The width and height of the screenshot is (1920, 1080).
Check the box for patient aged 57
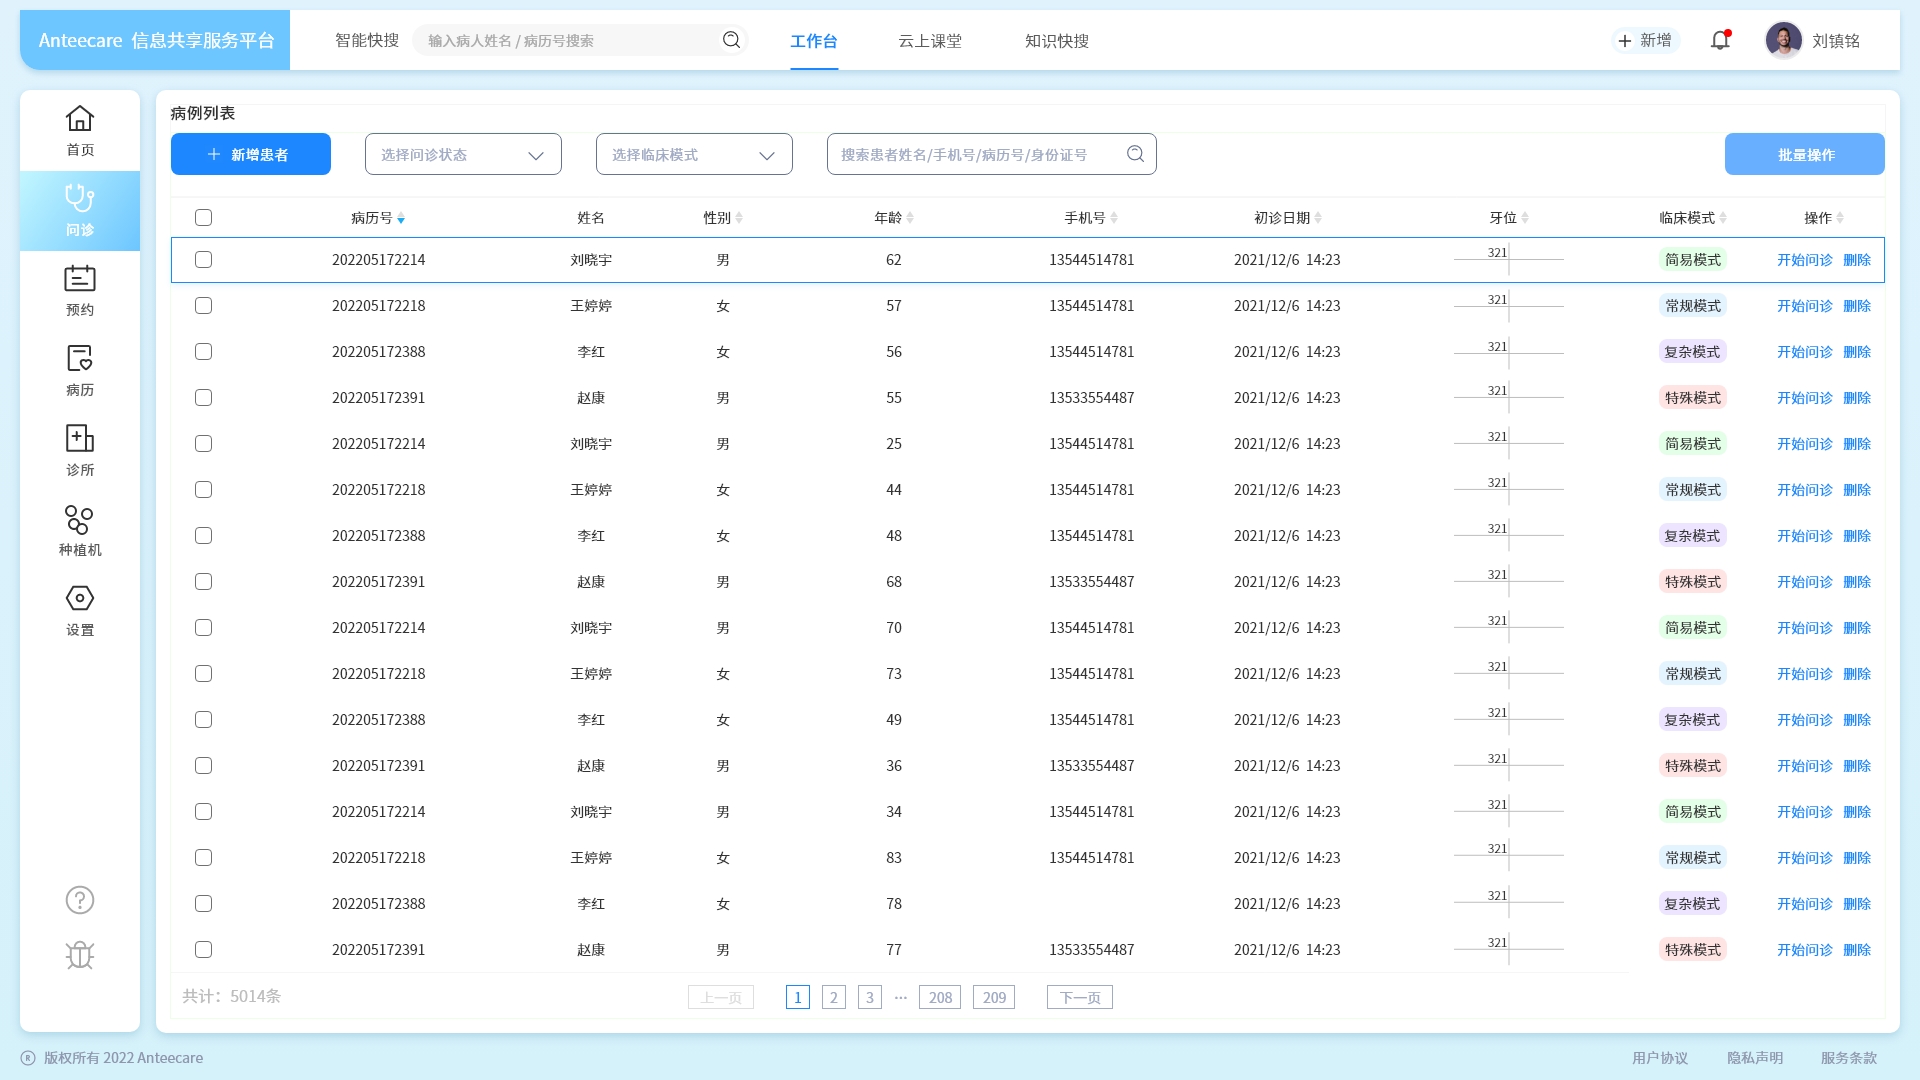(x=204, y=306)
